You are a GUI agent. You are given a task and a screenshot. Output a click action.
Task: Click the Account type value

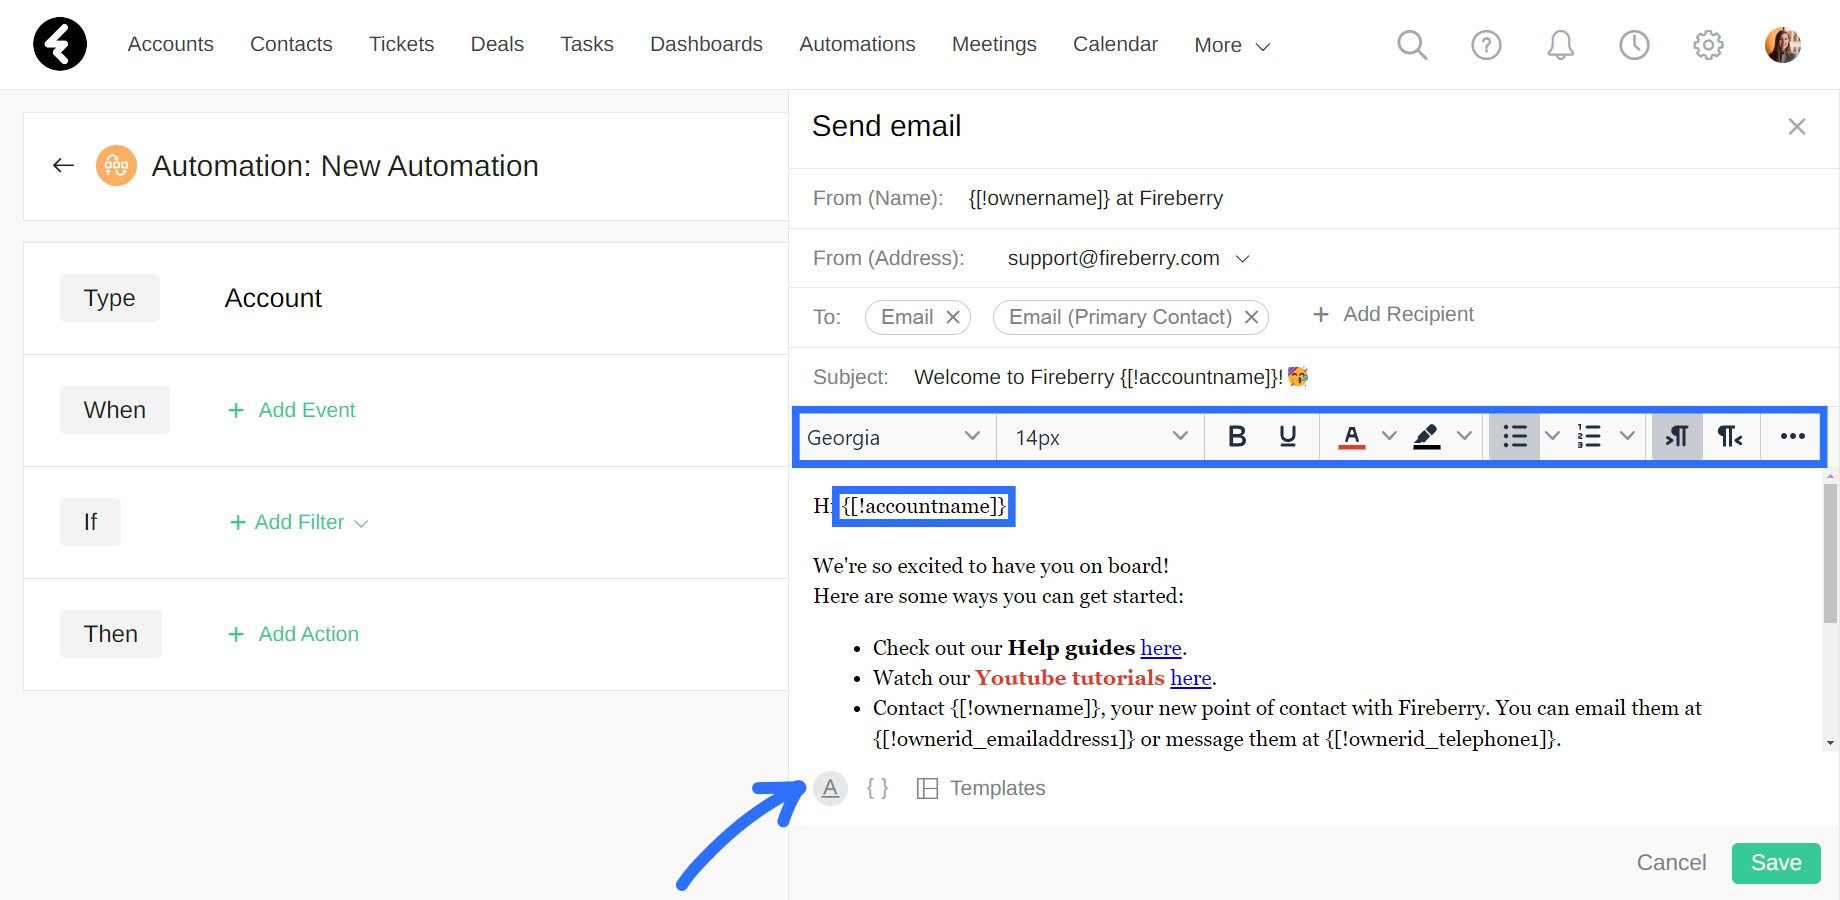(x=273, y=298)
